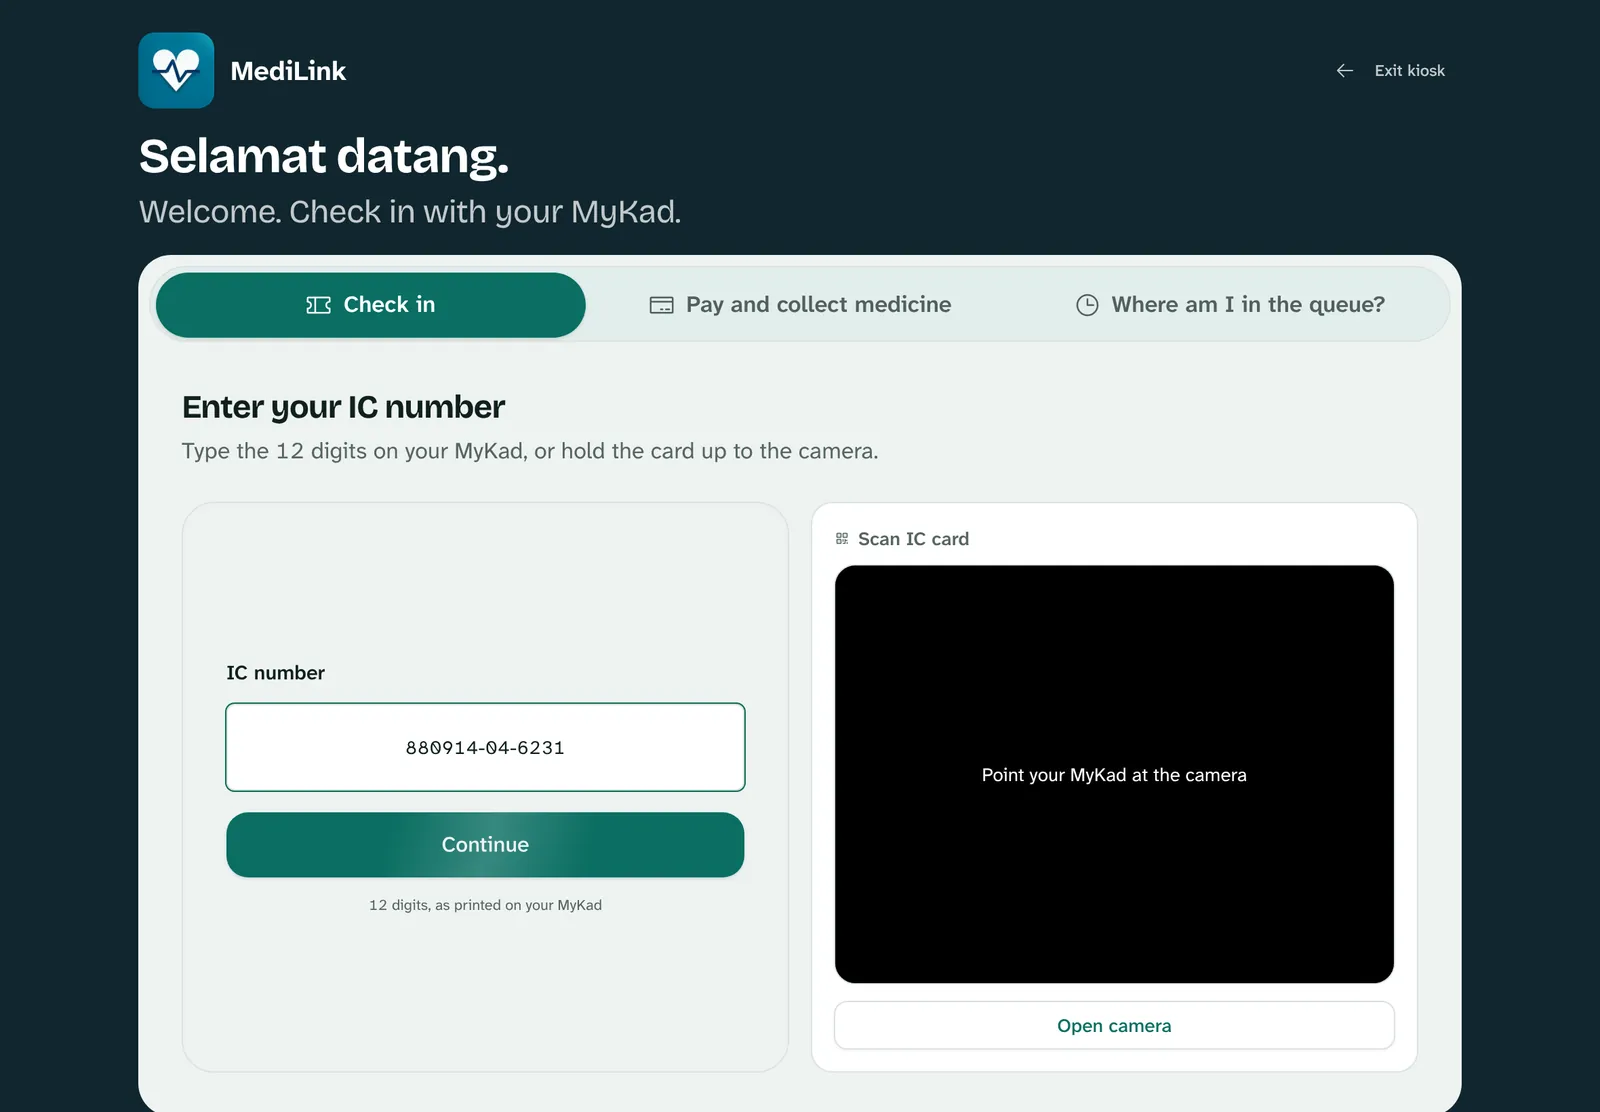The width and height of the screenshot is (1600, 1112).
Task: Click the 'Selamat datang.' heading
Action: [x=324, y=157]
